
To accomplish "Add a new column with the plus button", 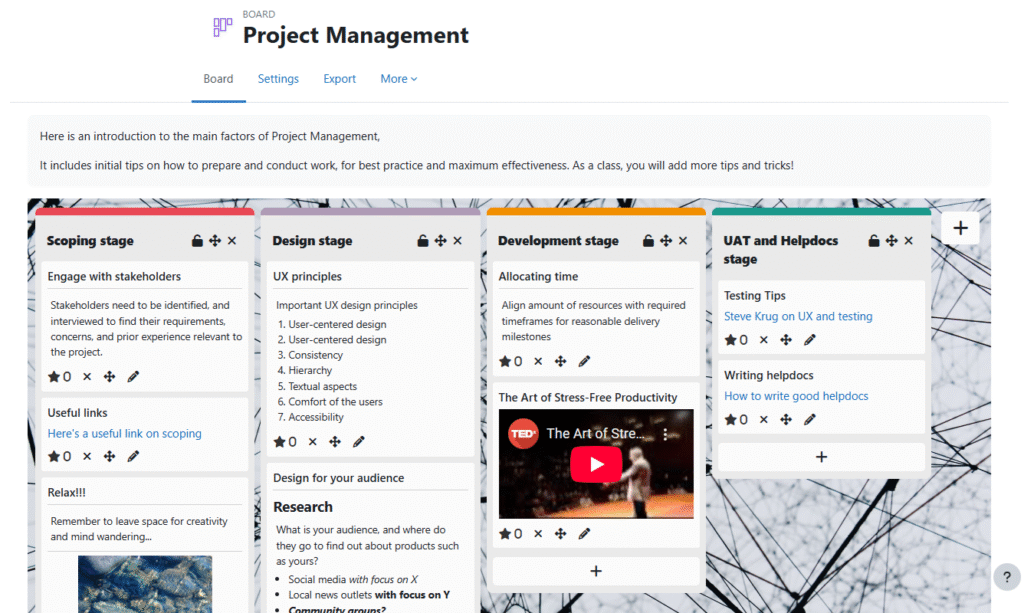I will point(959,228).
